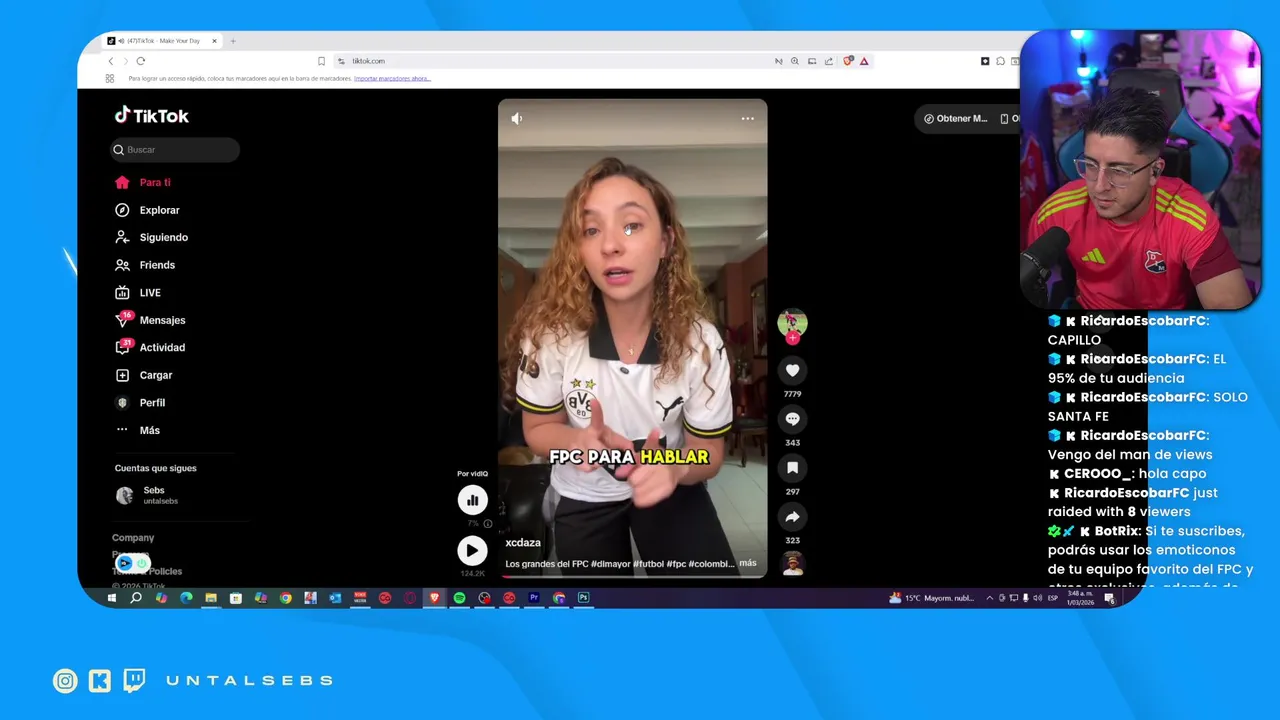Save the video with bookmark icon

point(792,468)
